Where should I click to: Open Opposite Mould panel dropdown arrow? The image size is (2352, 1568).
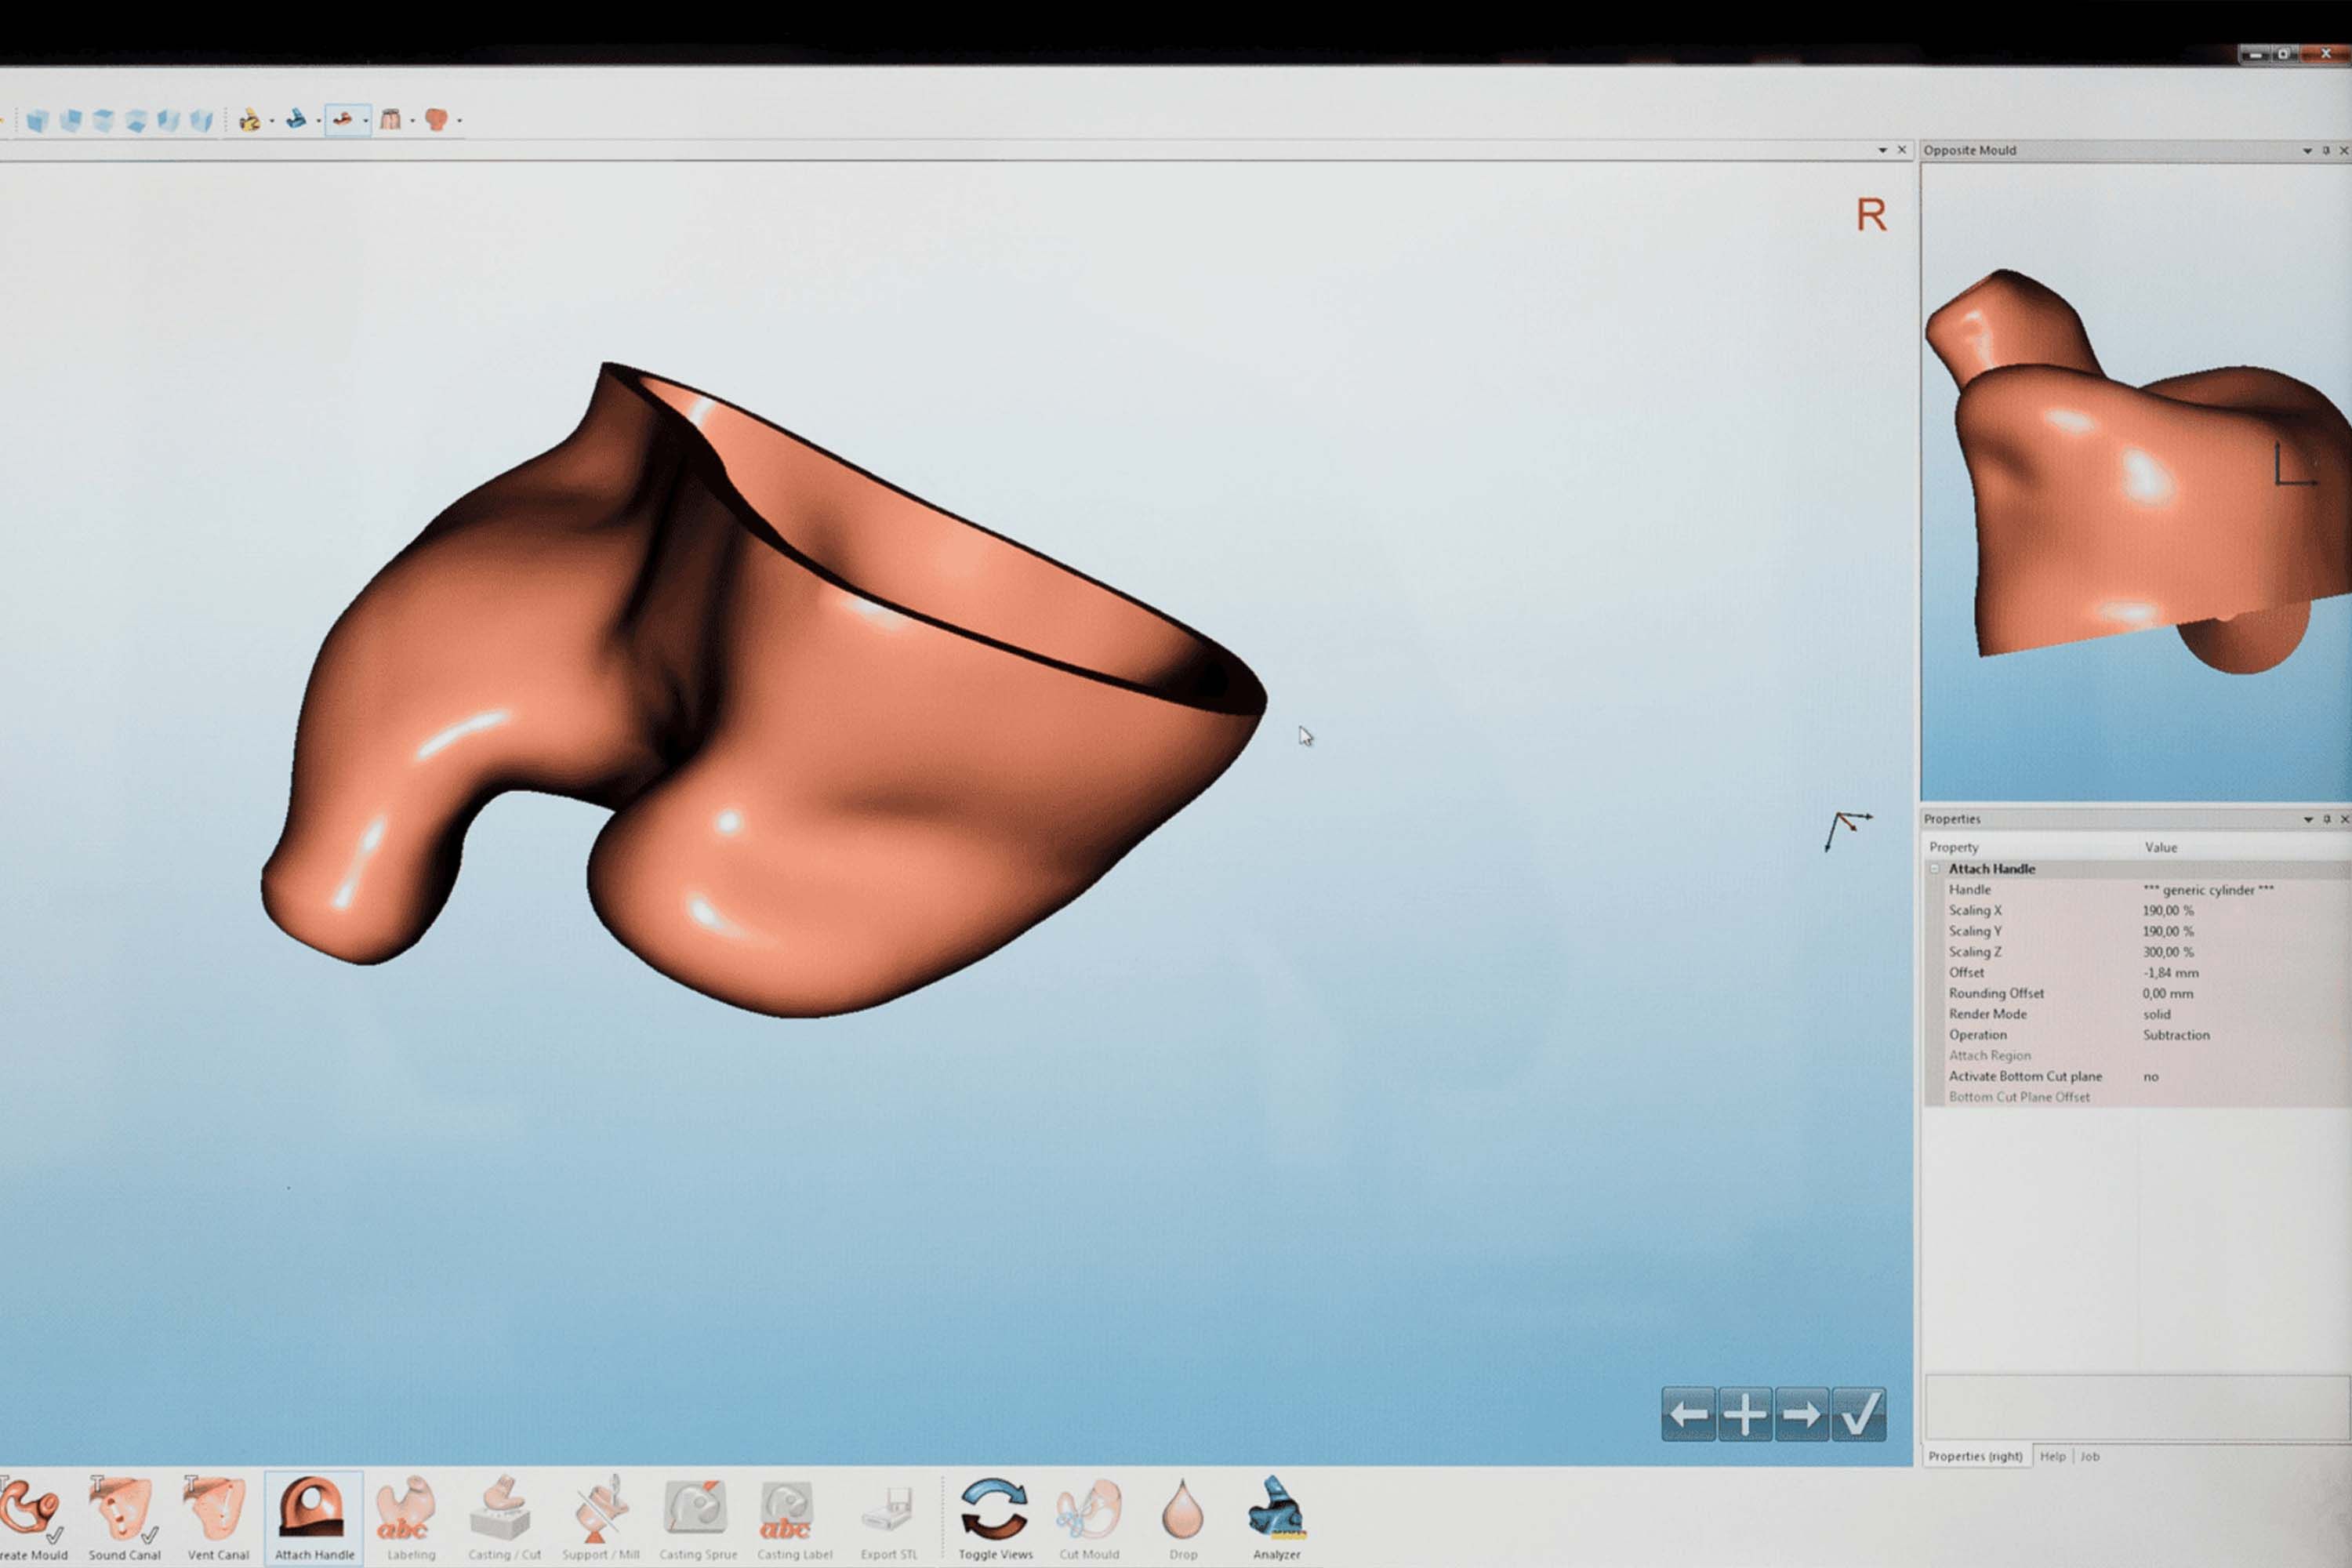[2307, 150]
